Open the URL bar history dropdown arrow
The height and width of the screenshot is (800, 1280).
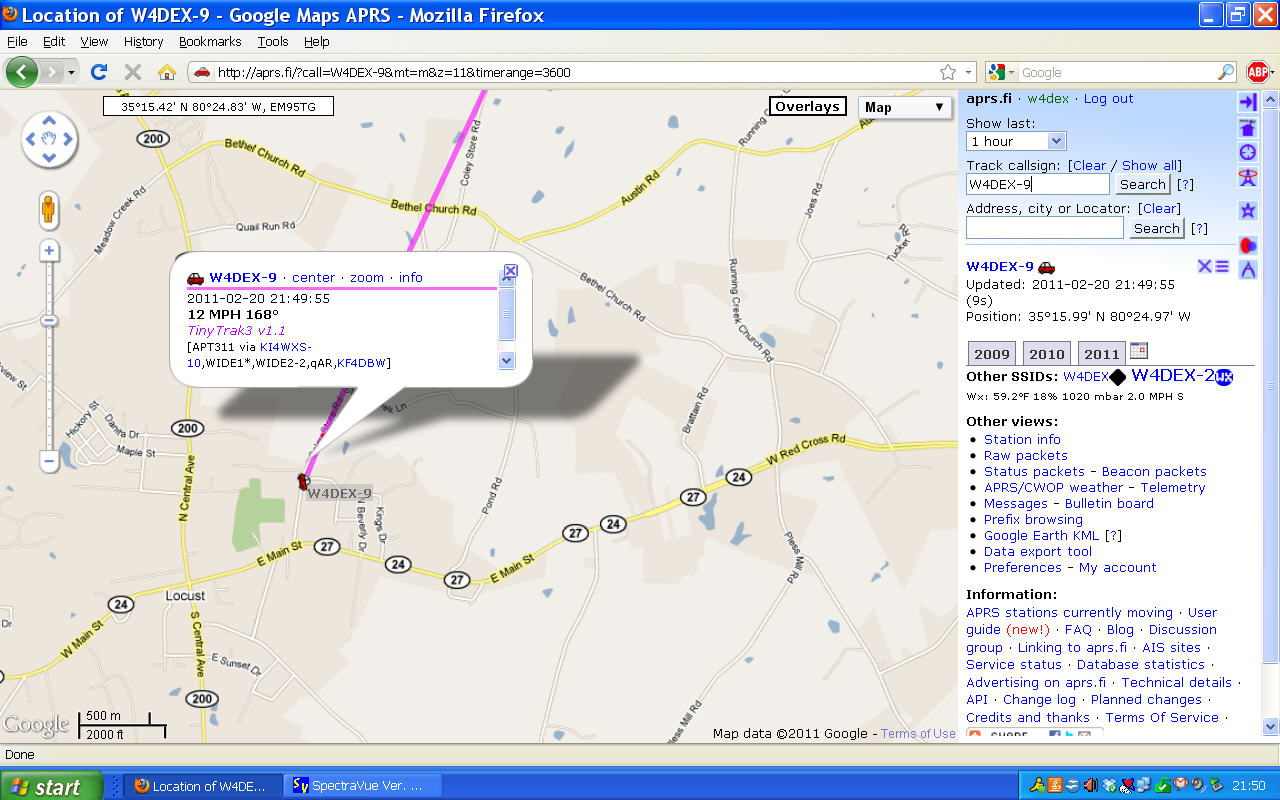coord(968,72)
